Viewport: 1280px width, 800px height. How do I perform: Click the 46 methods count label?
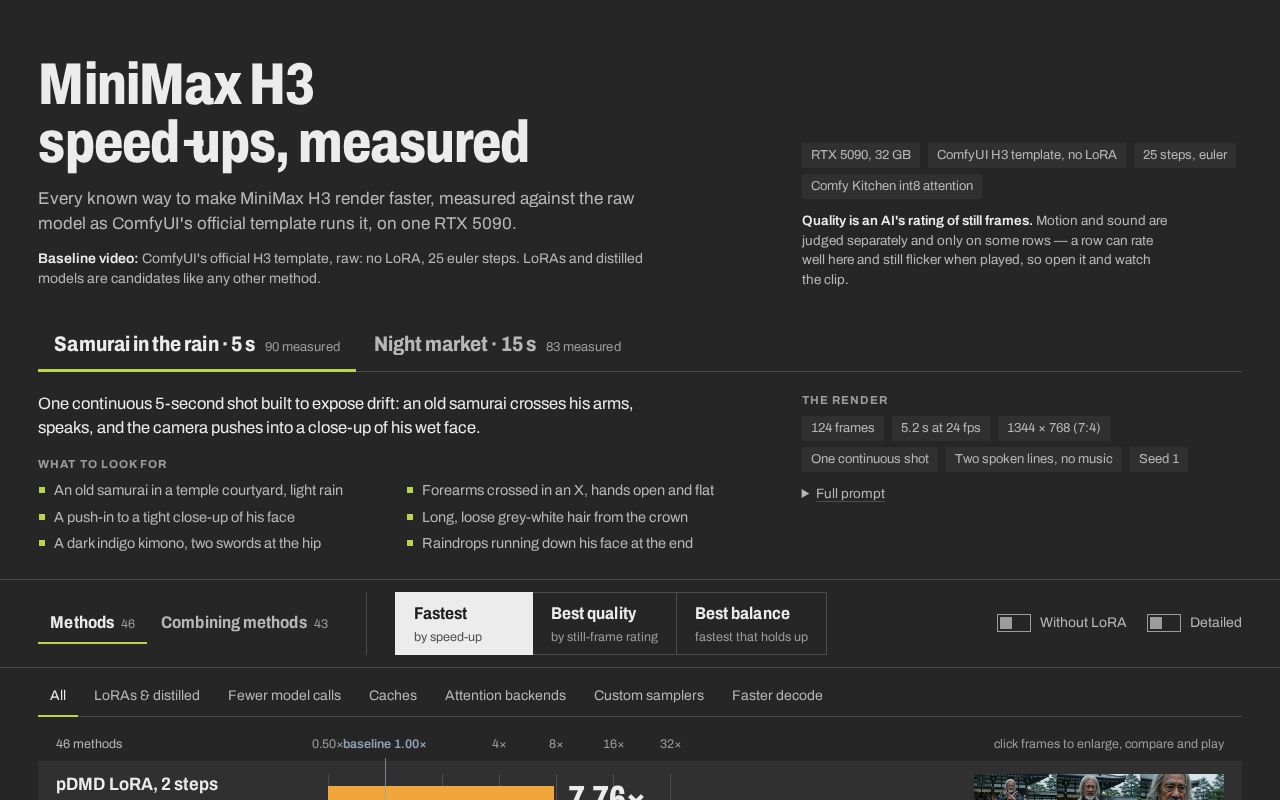pyautogui.click(x=89, y=744)
